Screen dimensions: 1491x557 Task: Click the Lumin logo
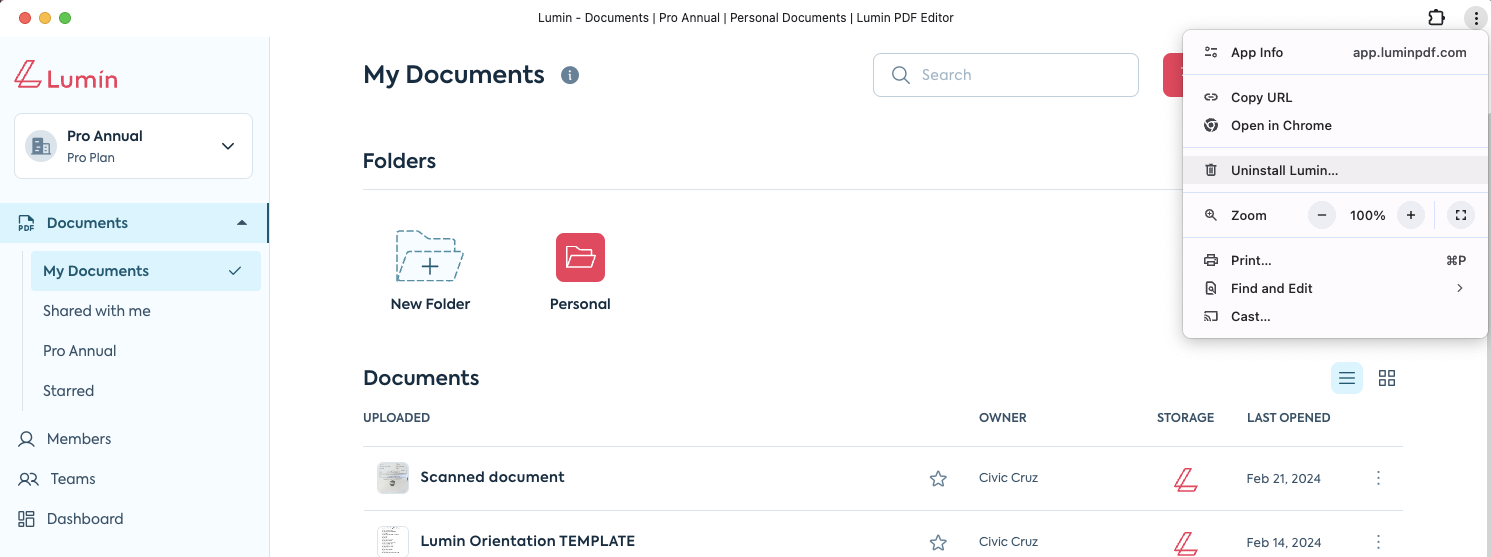click(66, 76)
